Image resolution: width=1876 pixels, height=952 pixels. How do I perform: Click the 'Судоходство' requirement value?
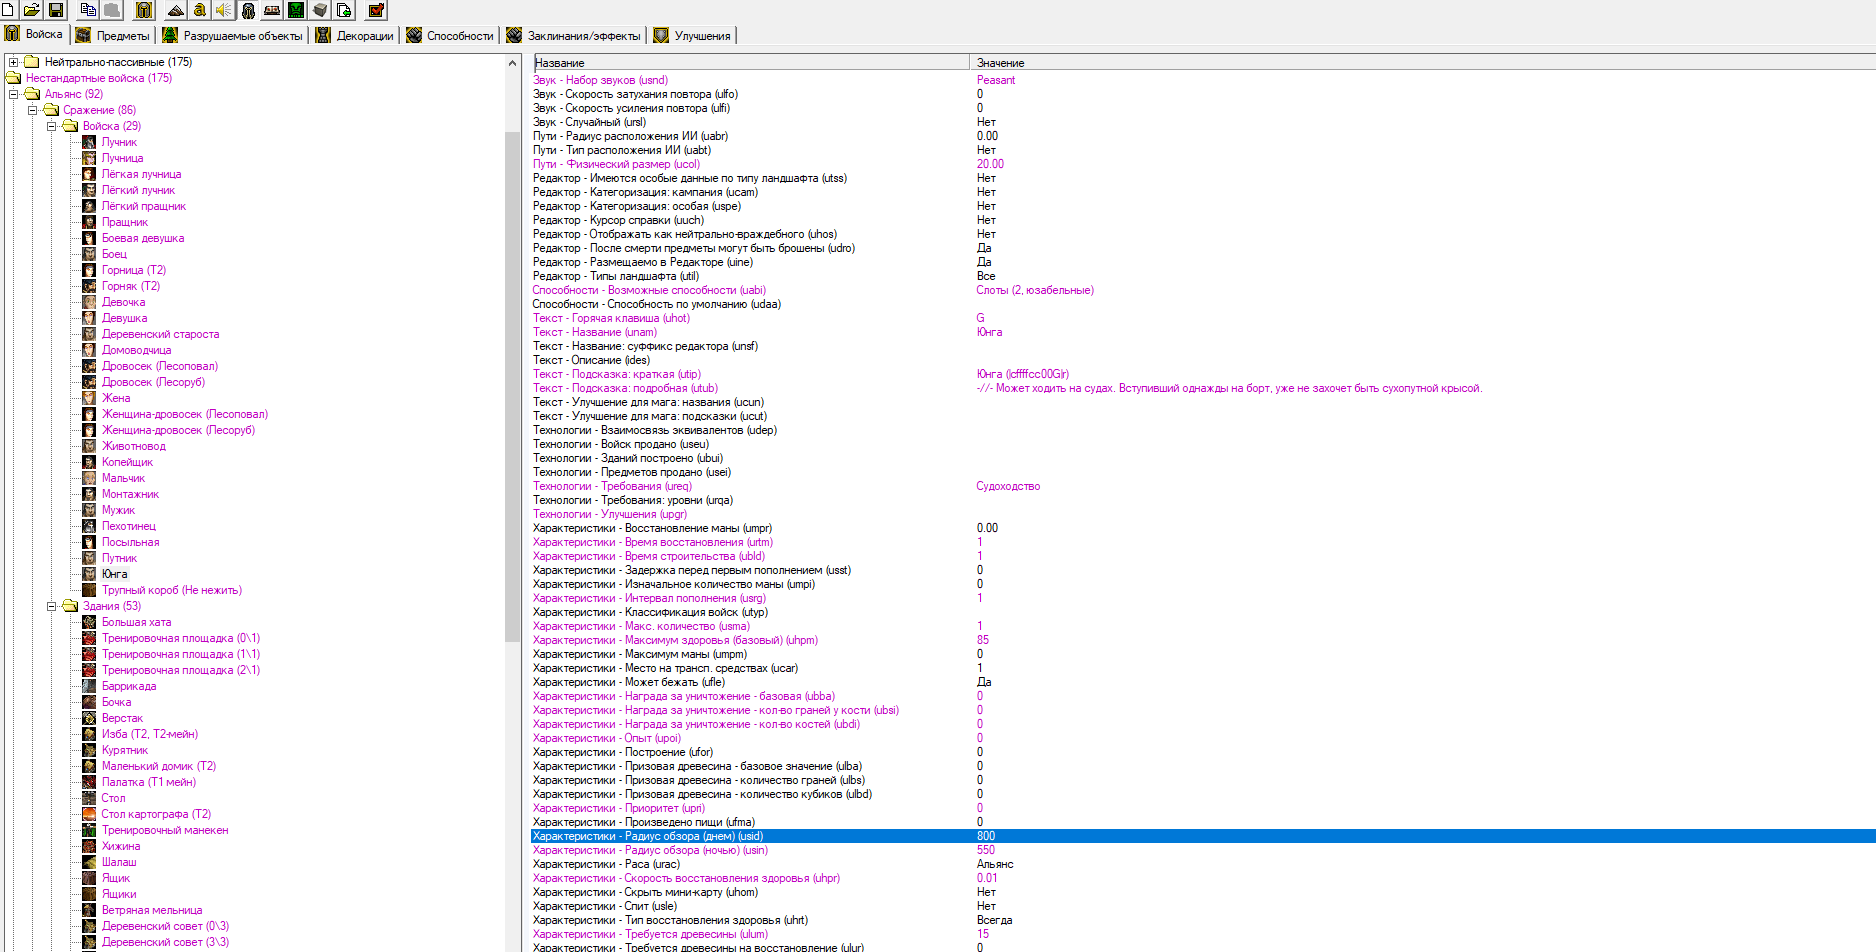pos(1008,486)
